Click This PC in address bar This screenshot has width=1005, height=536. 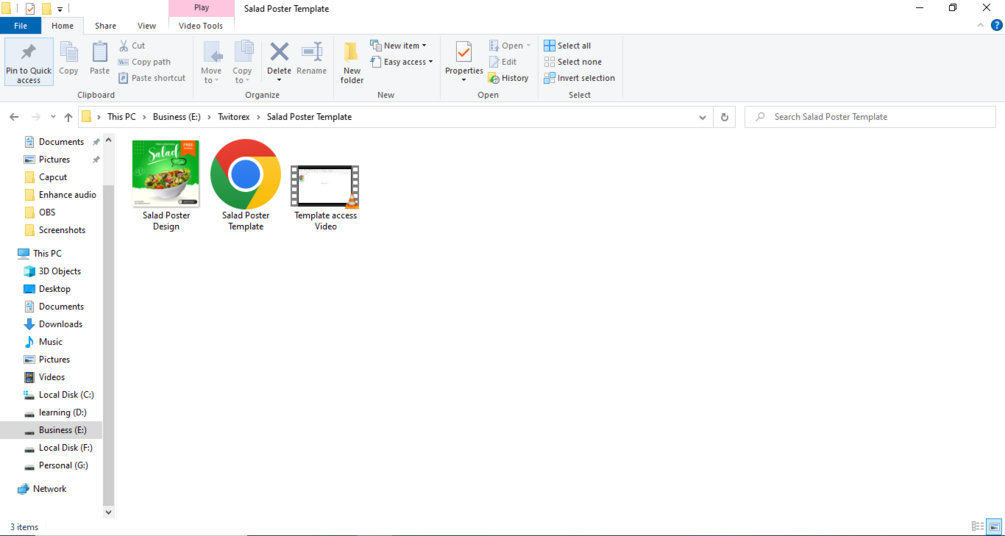121,117
